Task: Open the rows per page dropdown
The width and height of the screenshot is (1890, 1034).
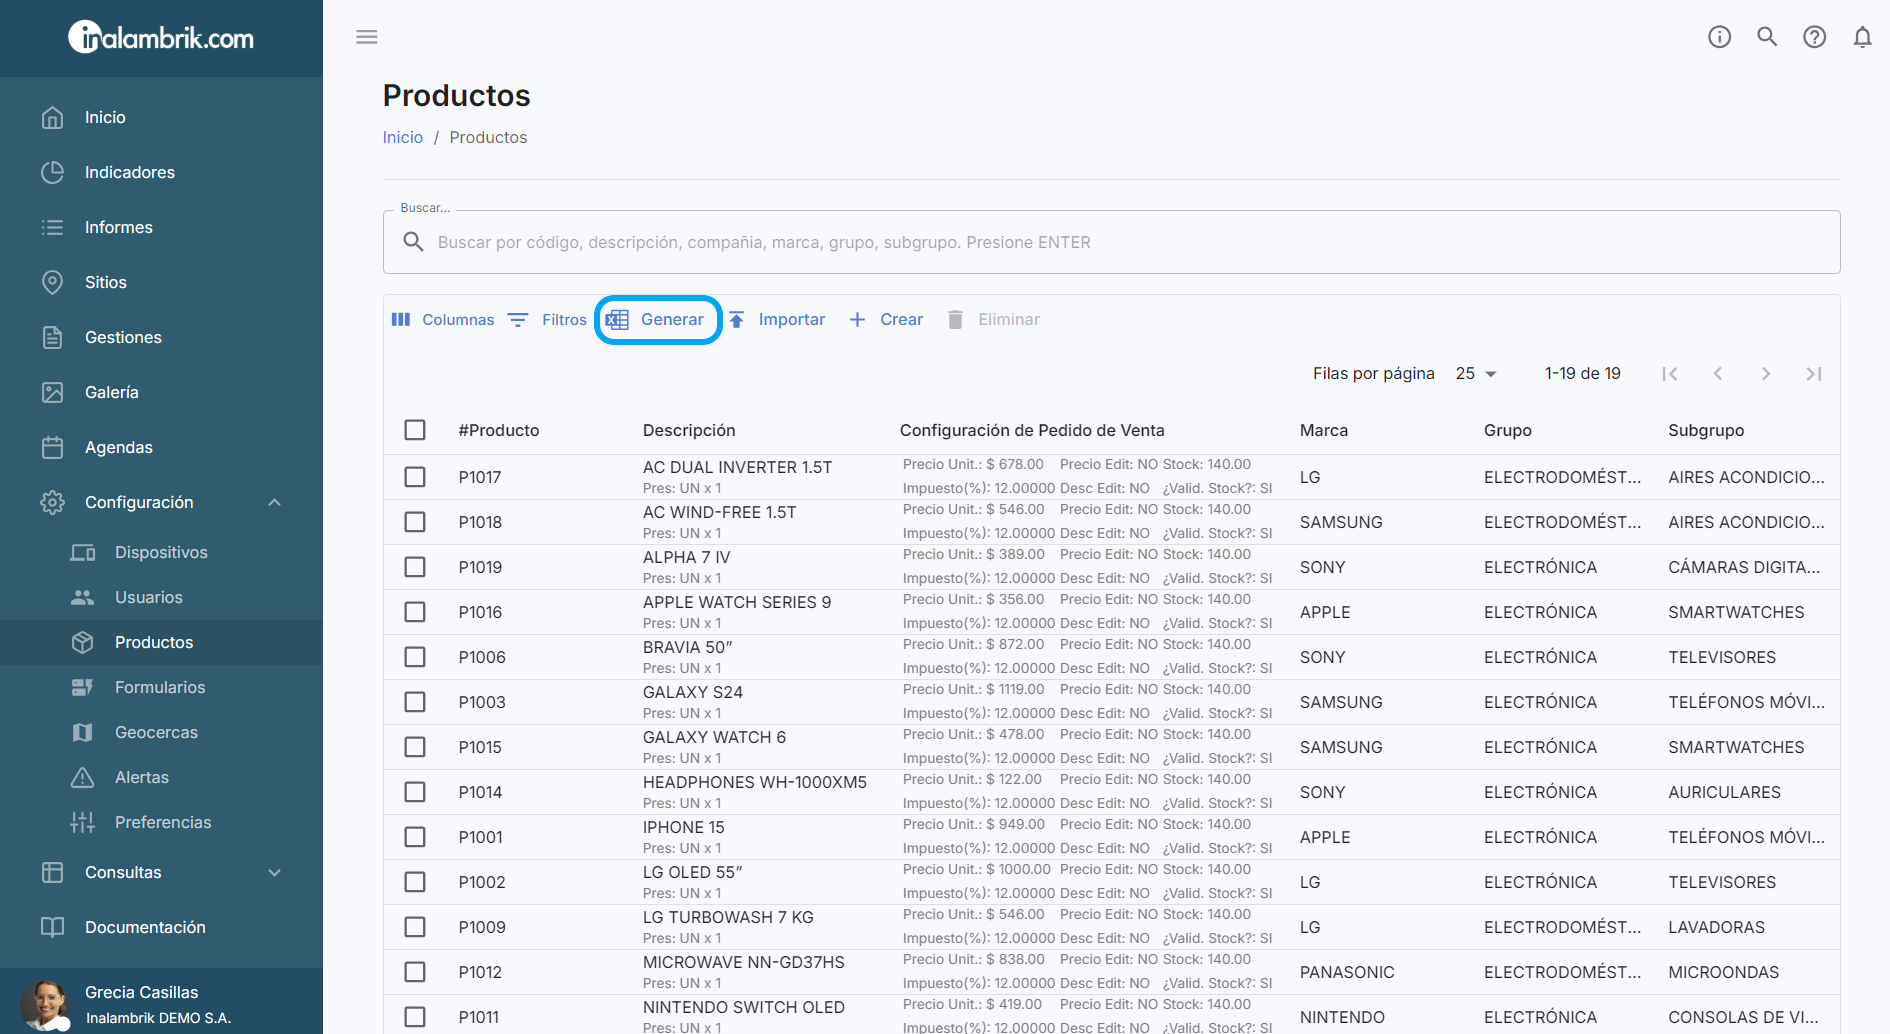Action: point(1476,373)
